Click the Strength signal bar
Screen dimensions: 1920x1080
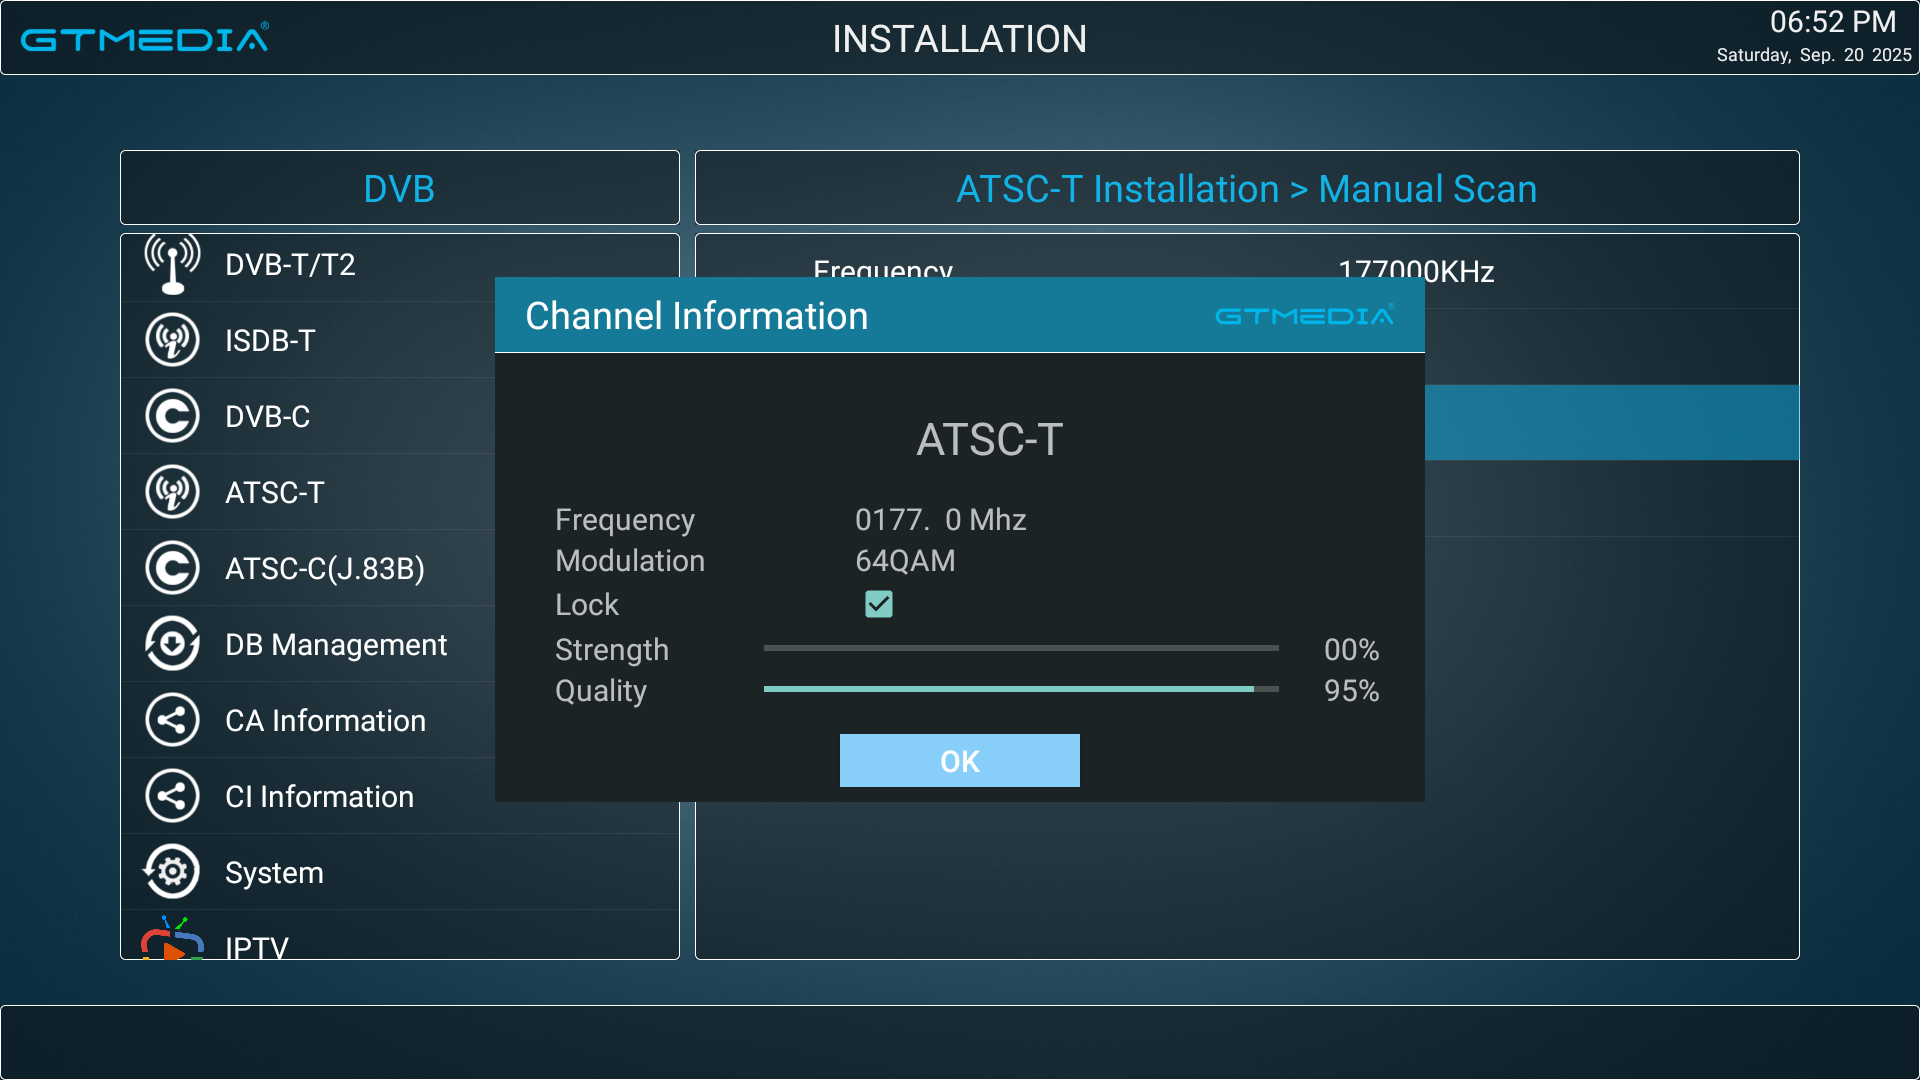(1021, 648)
